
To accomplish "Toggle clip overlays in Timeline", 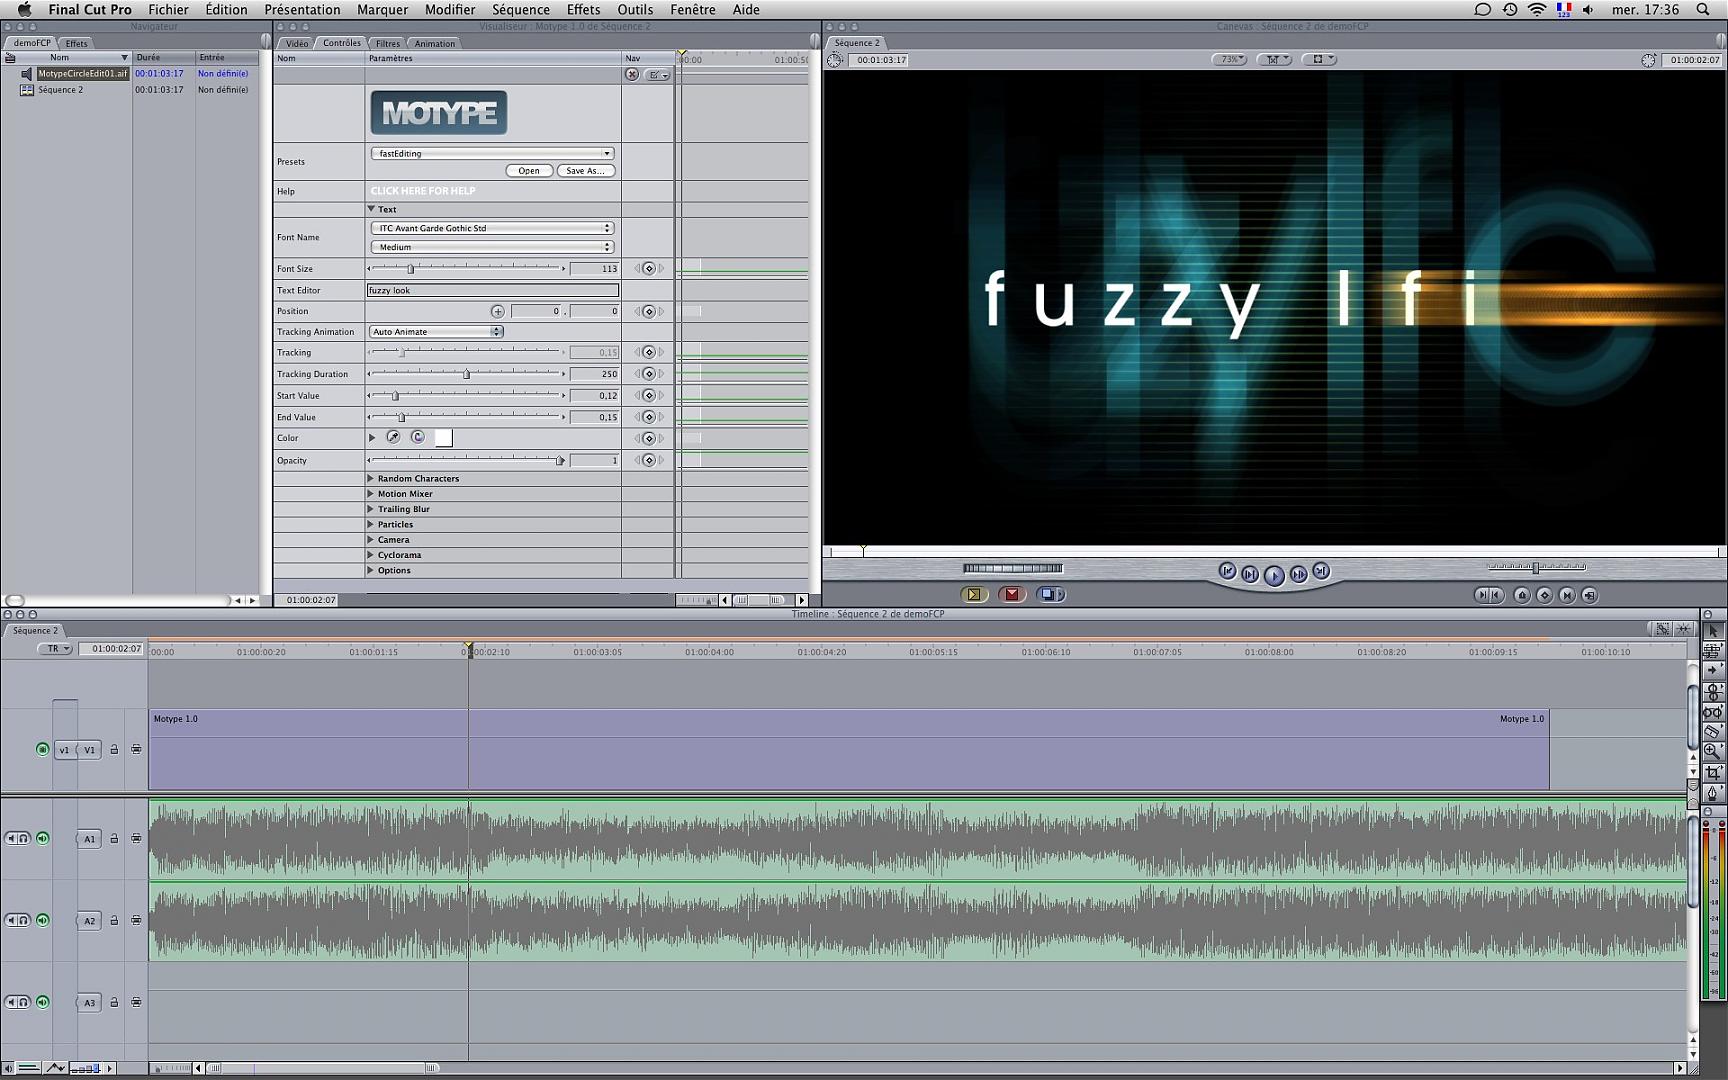I will 55,1068.
